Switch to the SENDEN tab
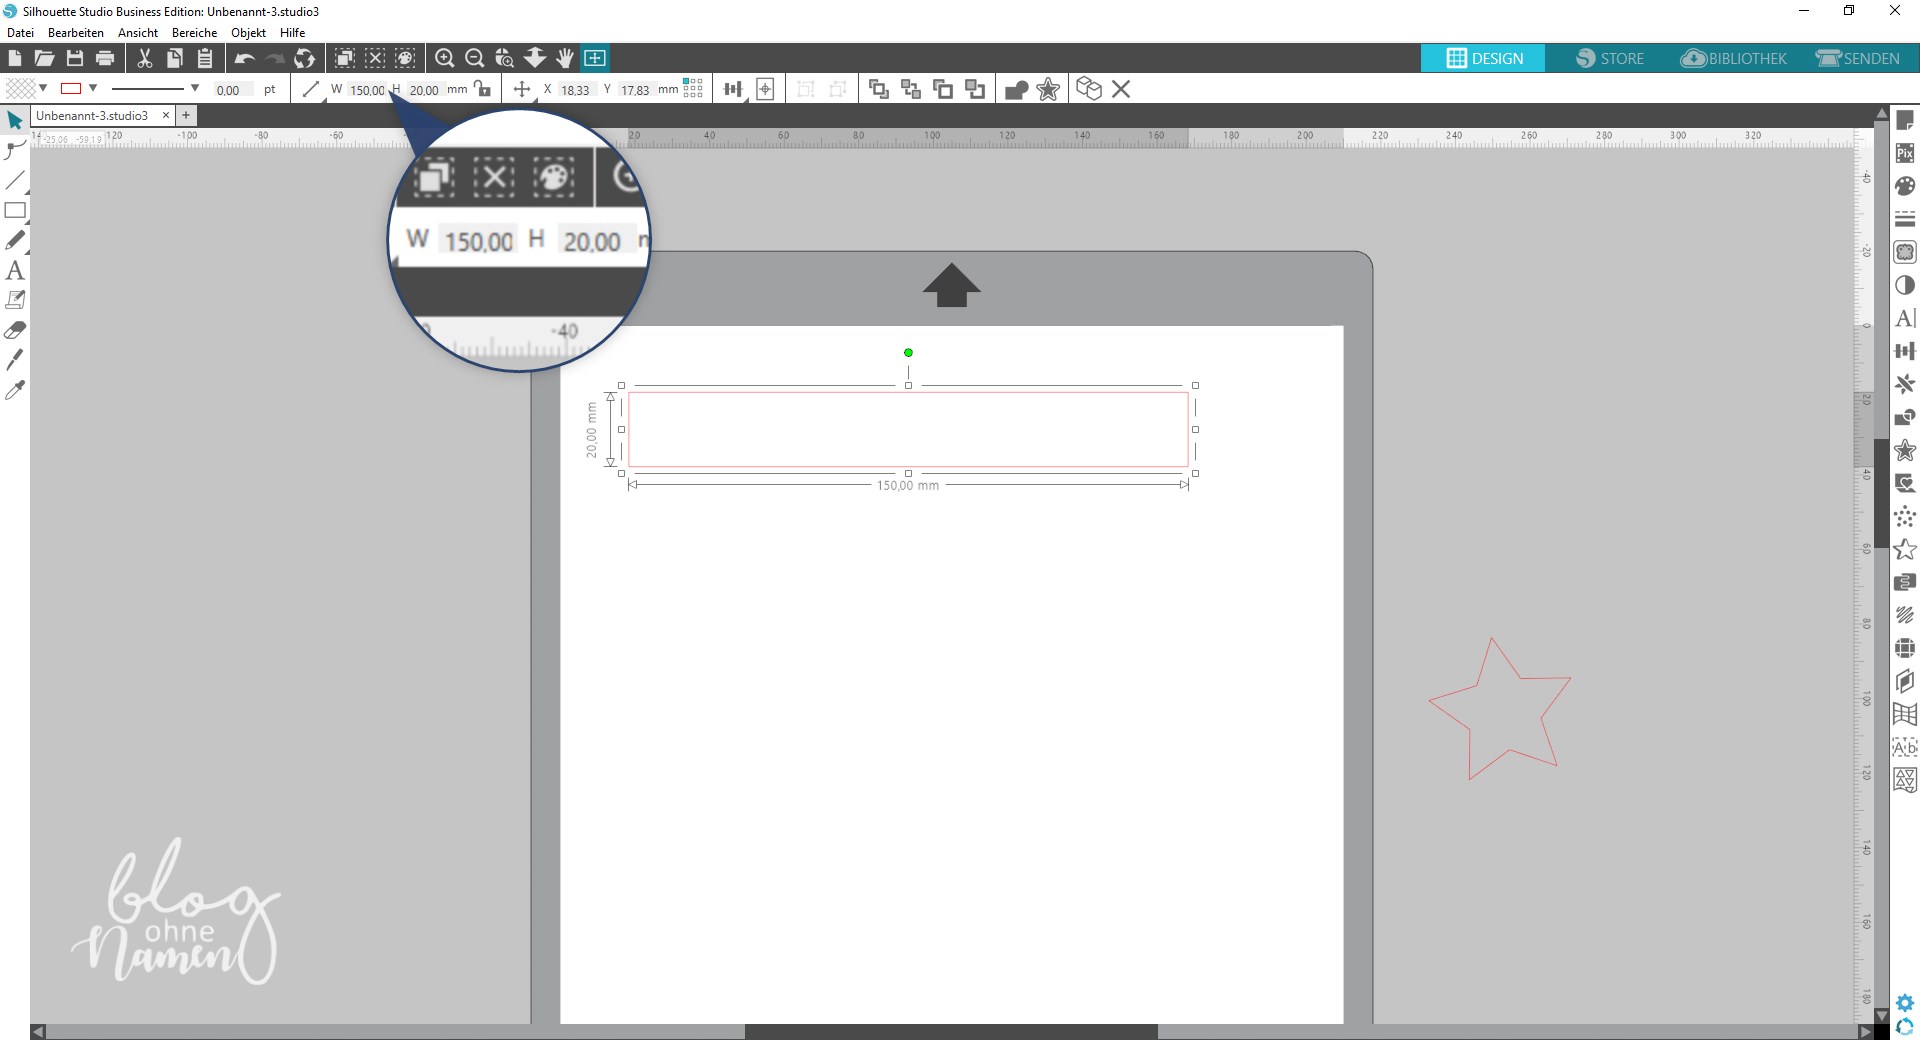Image resolution: width=1920 pixels, height=1040 pixels. pyautogui.click(x=1858, y=58)
